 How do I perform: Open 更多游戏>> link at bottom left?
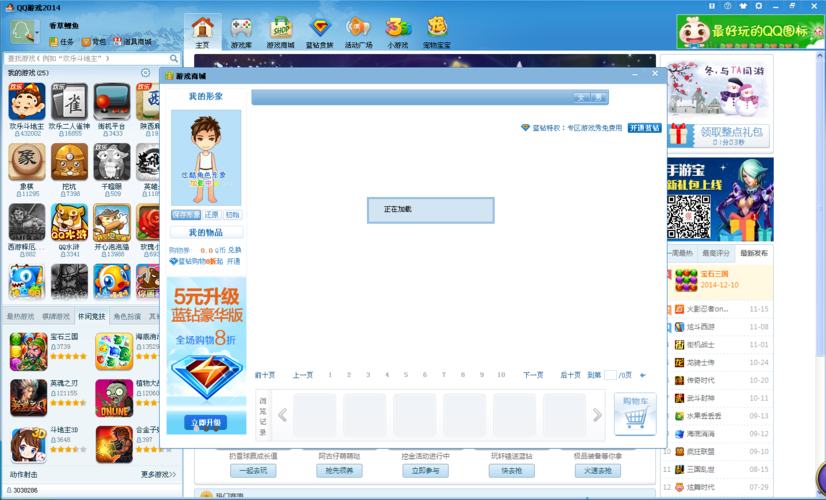[x=158, y=475]
